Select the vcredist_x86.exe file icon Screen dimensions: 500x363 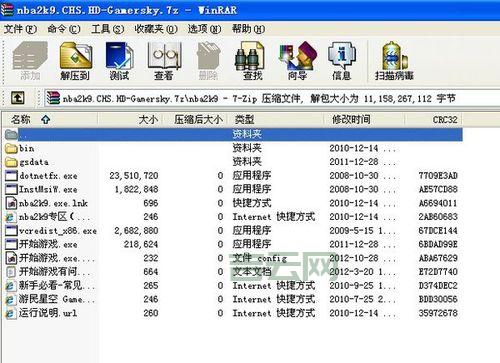point(11,231)
